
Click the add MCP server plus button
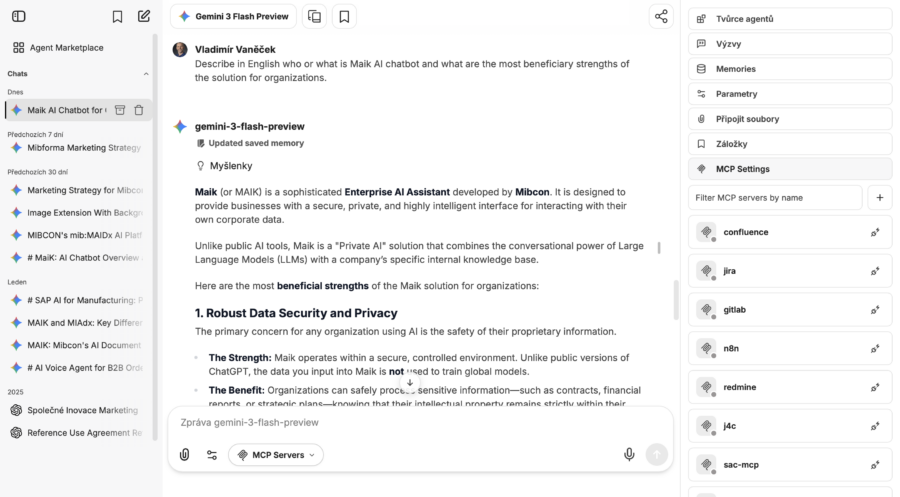pos(879,198)
